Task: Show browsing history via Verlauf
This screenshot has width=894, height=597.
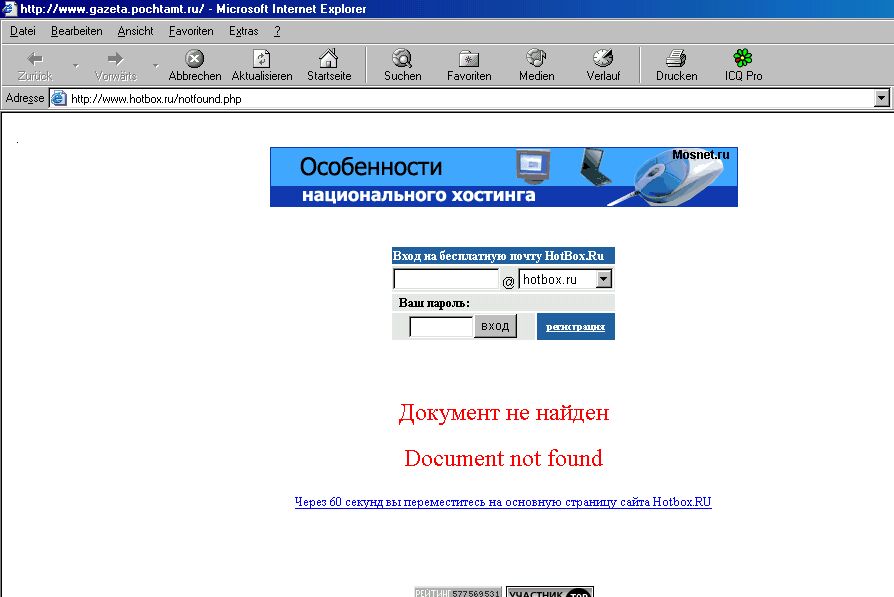Action: (603, 66)
